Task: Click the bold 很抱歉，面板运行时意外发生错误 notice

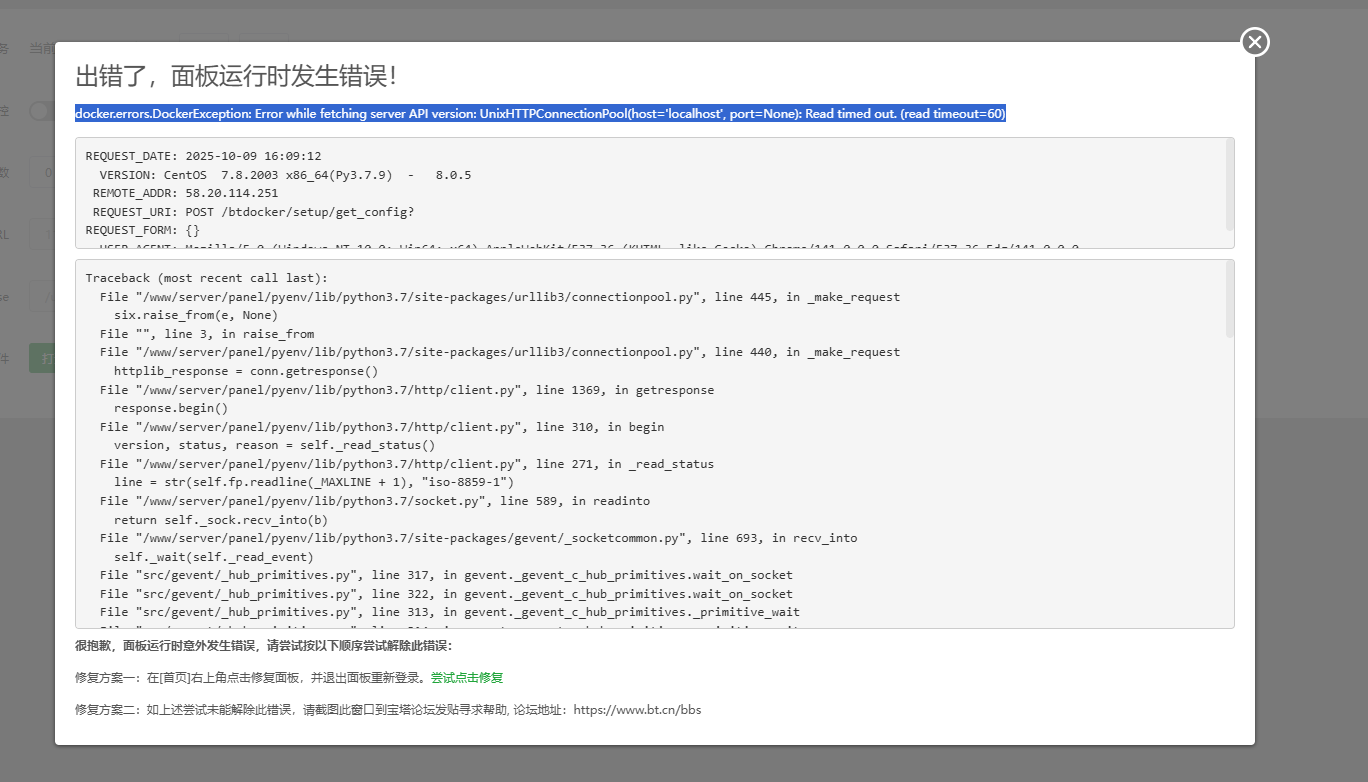Action: (x=264, y=646)
